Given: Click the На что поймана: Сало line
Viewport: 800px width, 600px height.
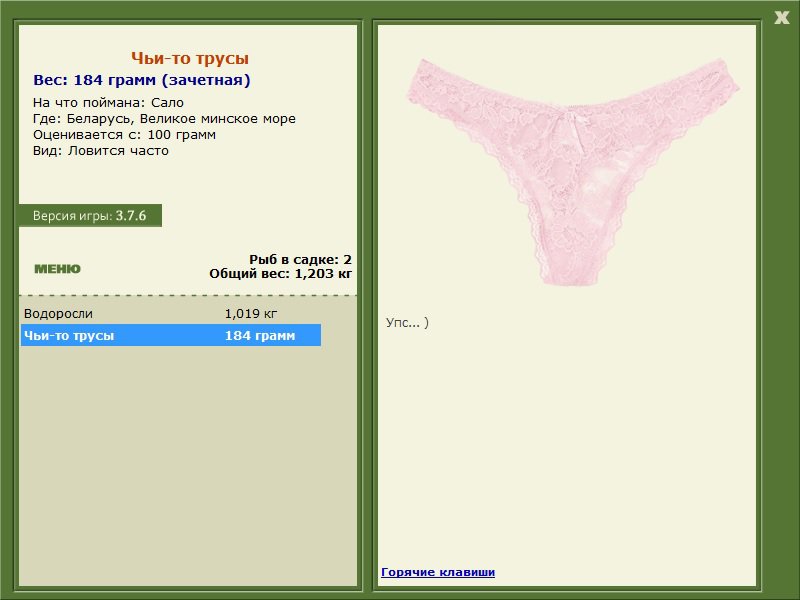Looking at the screenshot, I should pos(108,103).
